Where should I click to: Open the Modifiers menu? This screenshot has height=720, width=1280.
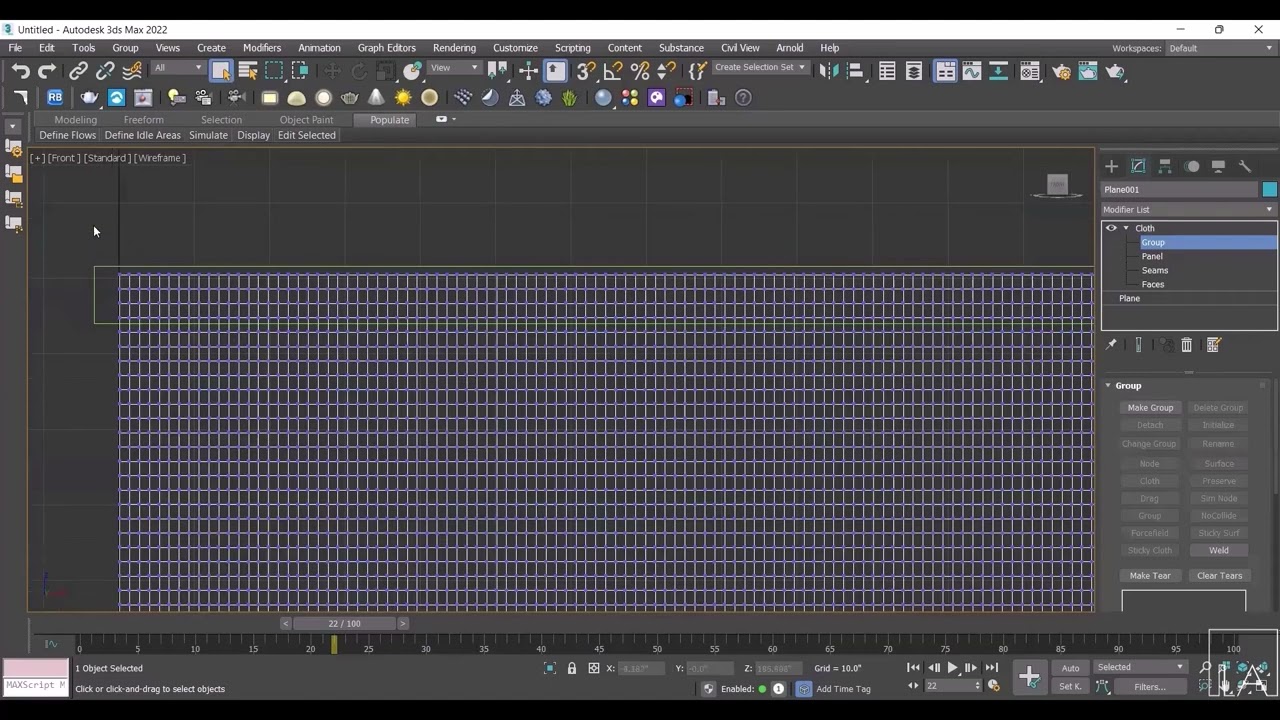coord(262,48)
